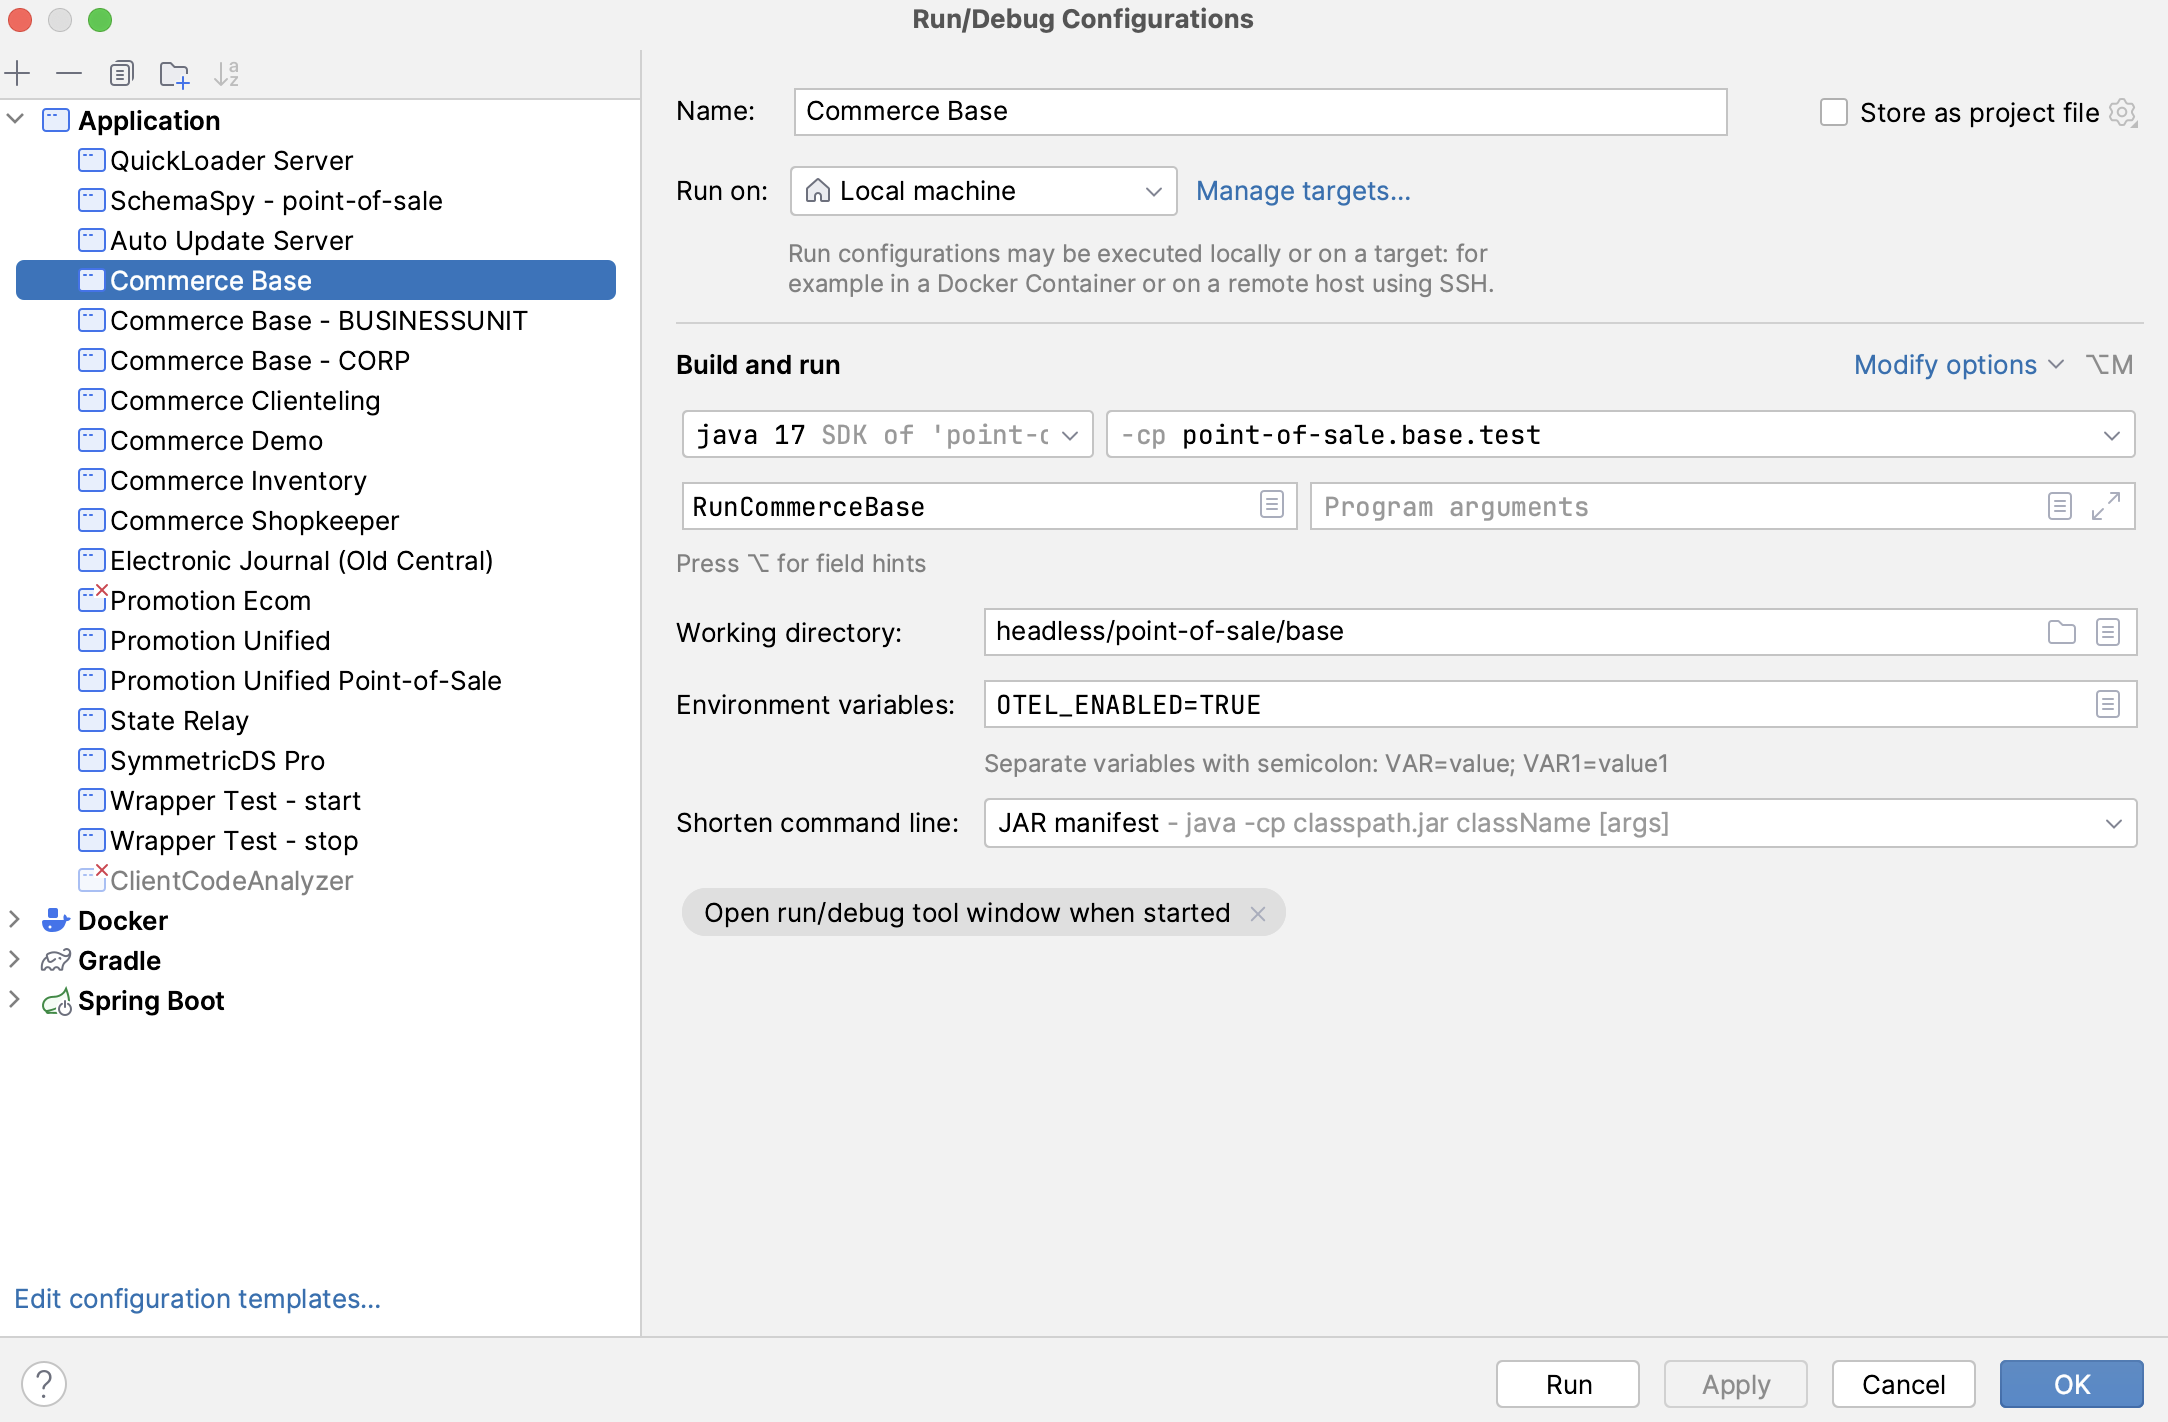
Task: Open the Run on Local machine dropdown
Action: tap(983, 191)
